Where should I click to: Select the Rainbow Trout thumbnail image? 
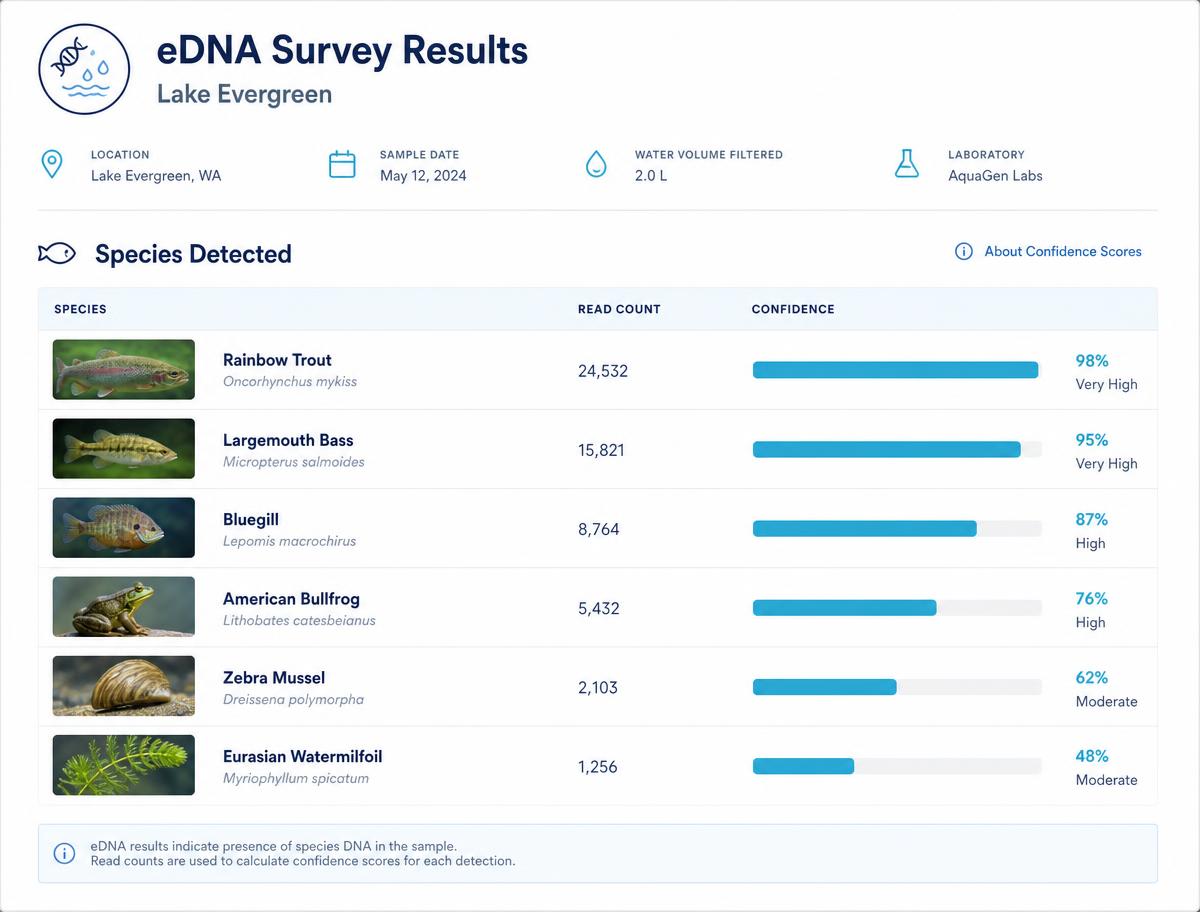124,370
